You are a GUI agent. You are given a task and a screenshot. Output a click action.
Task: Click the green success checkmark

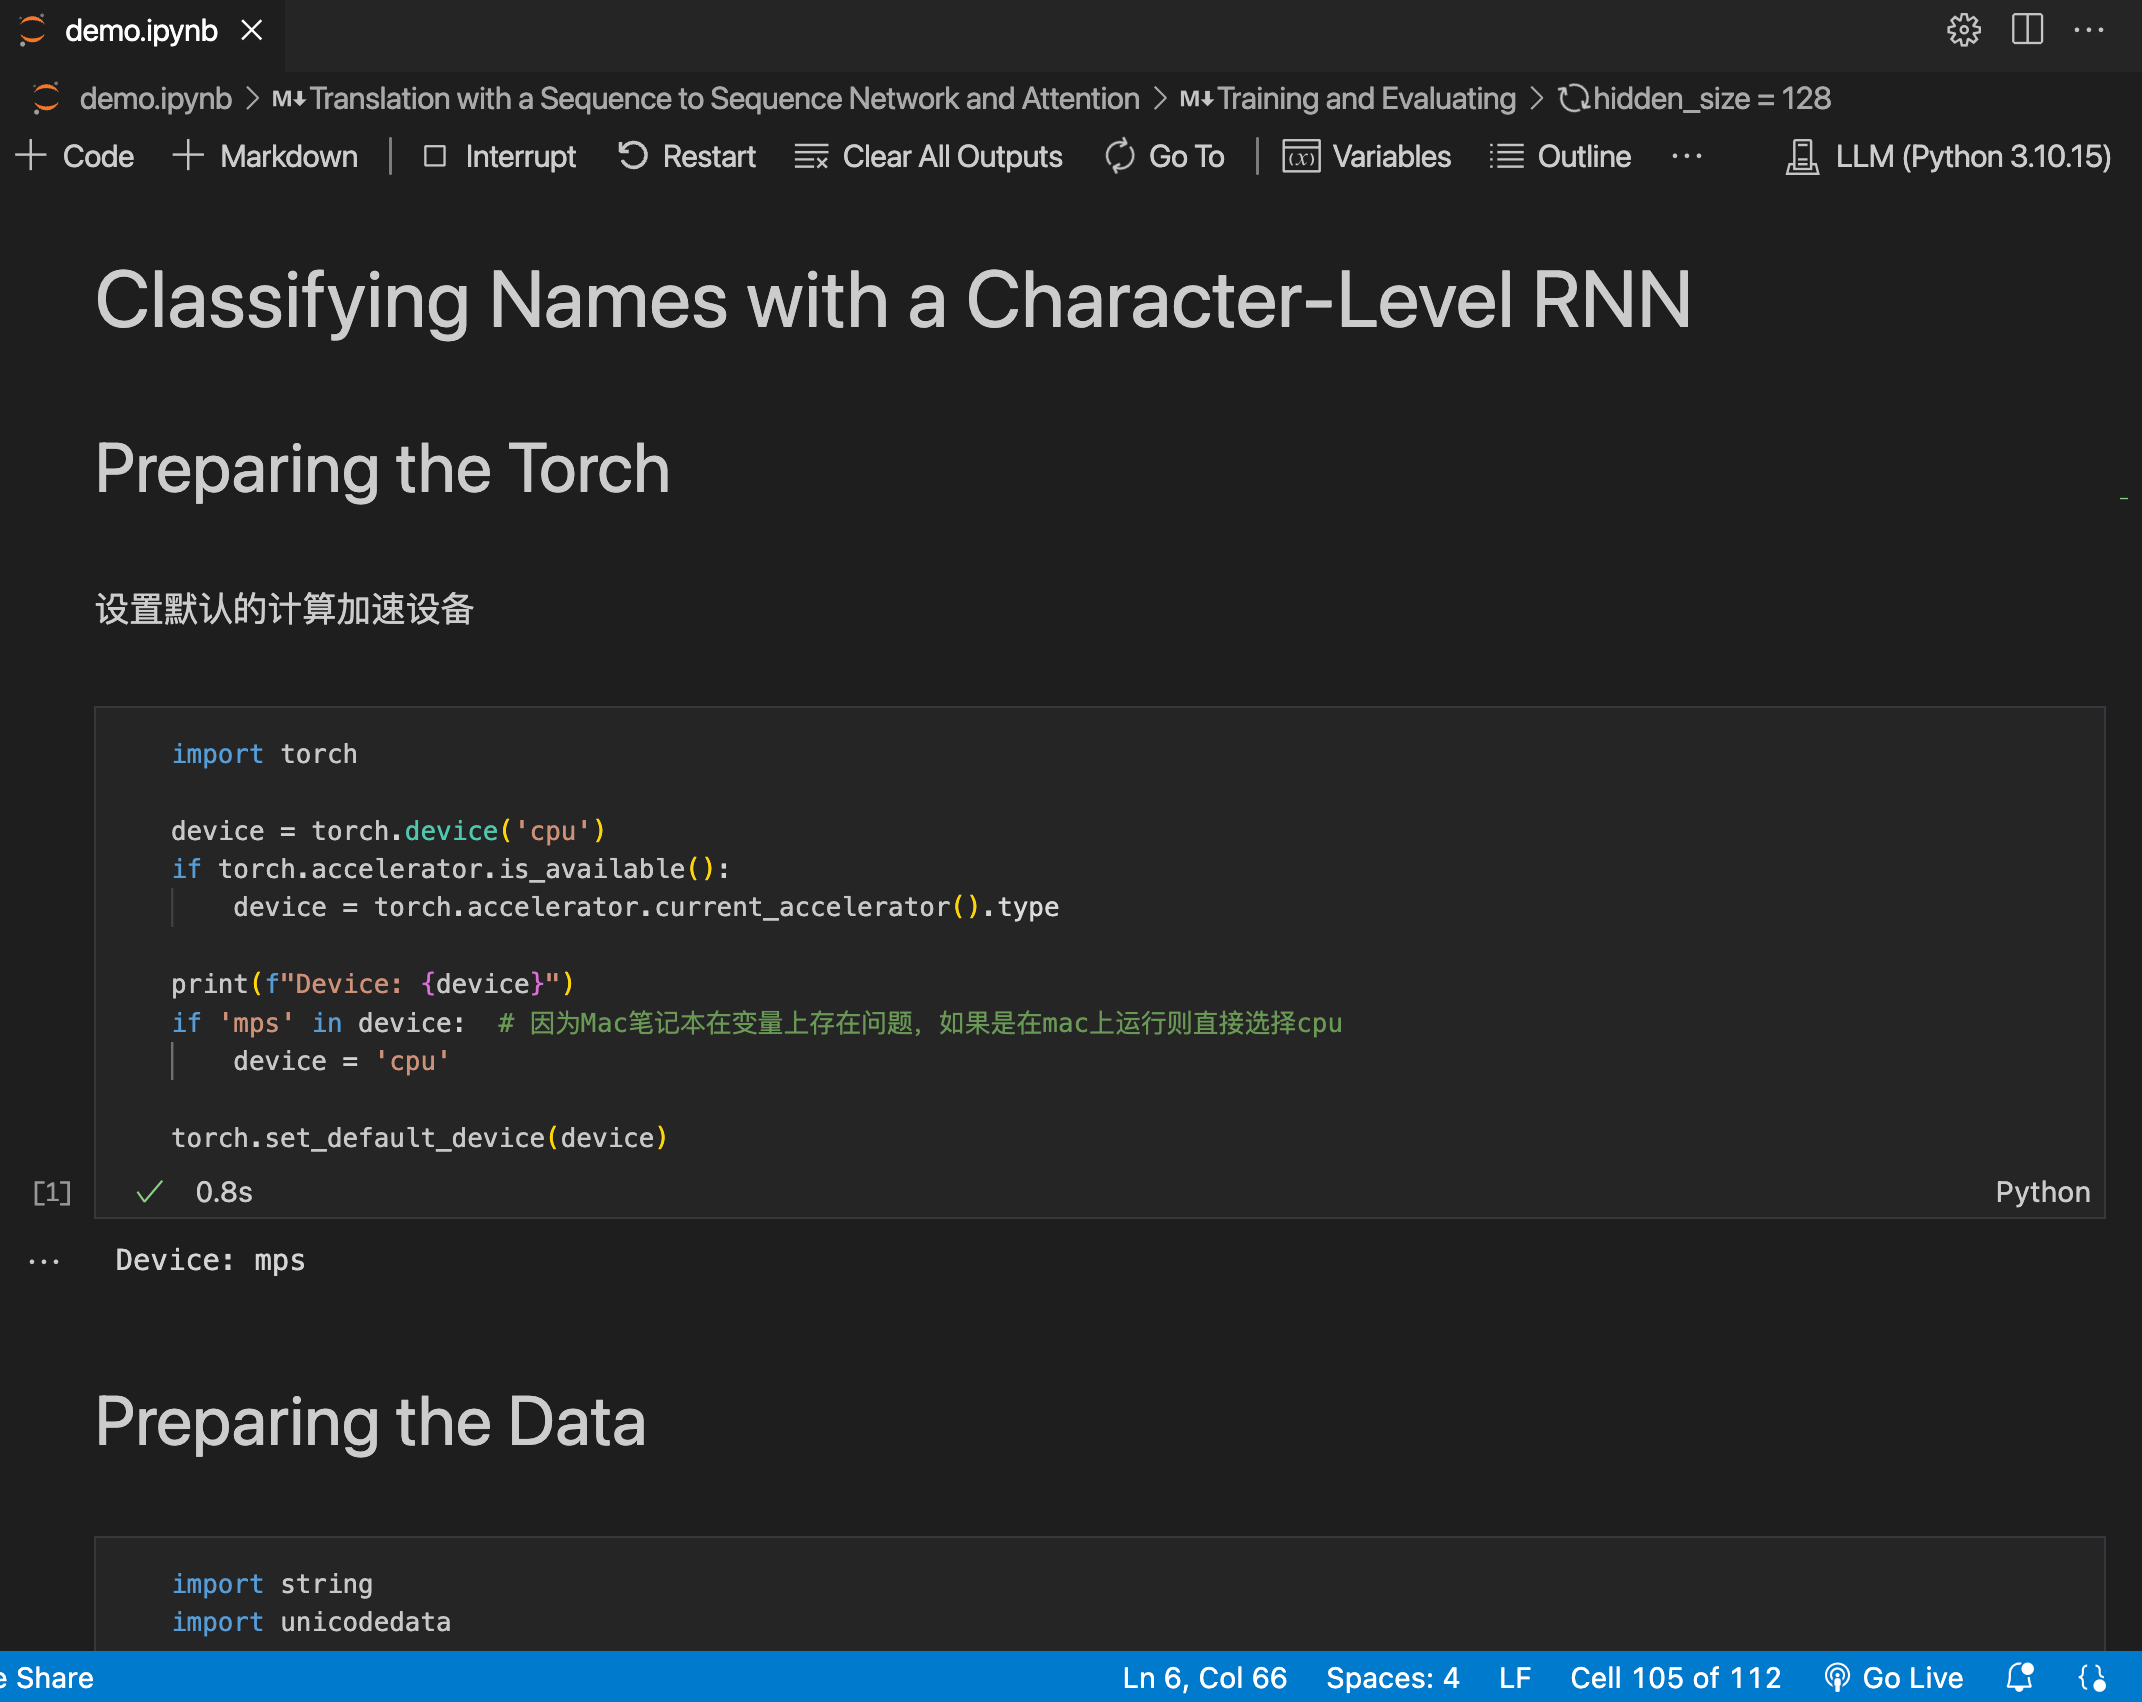pyautogui.click(x=150, y=1192)
